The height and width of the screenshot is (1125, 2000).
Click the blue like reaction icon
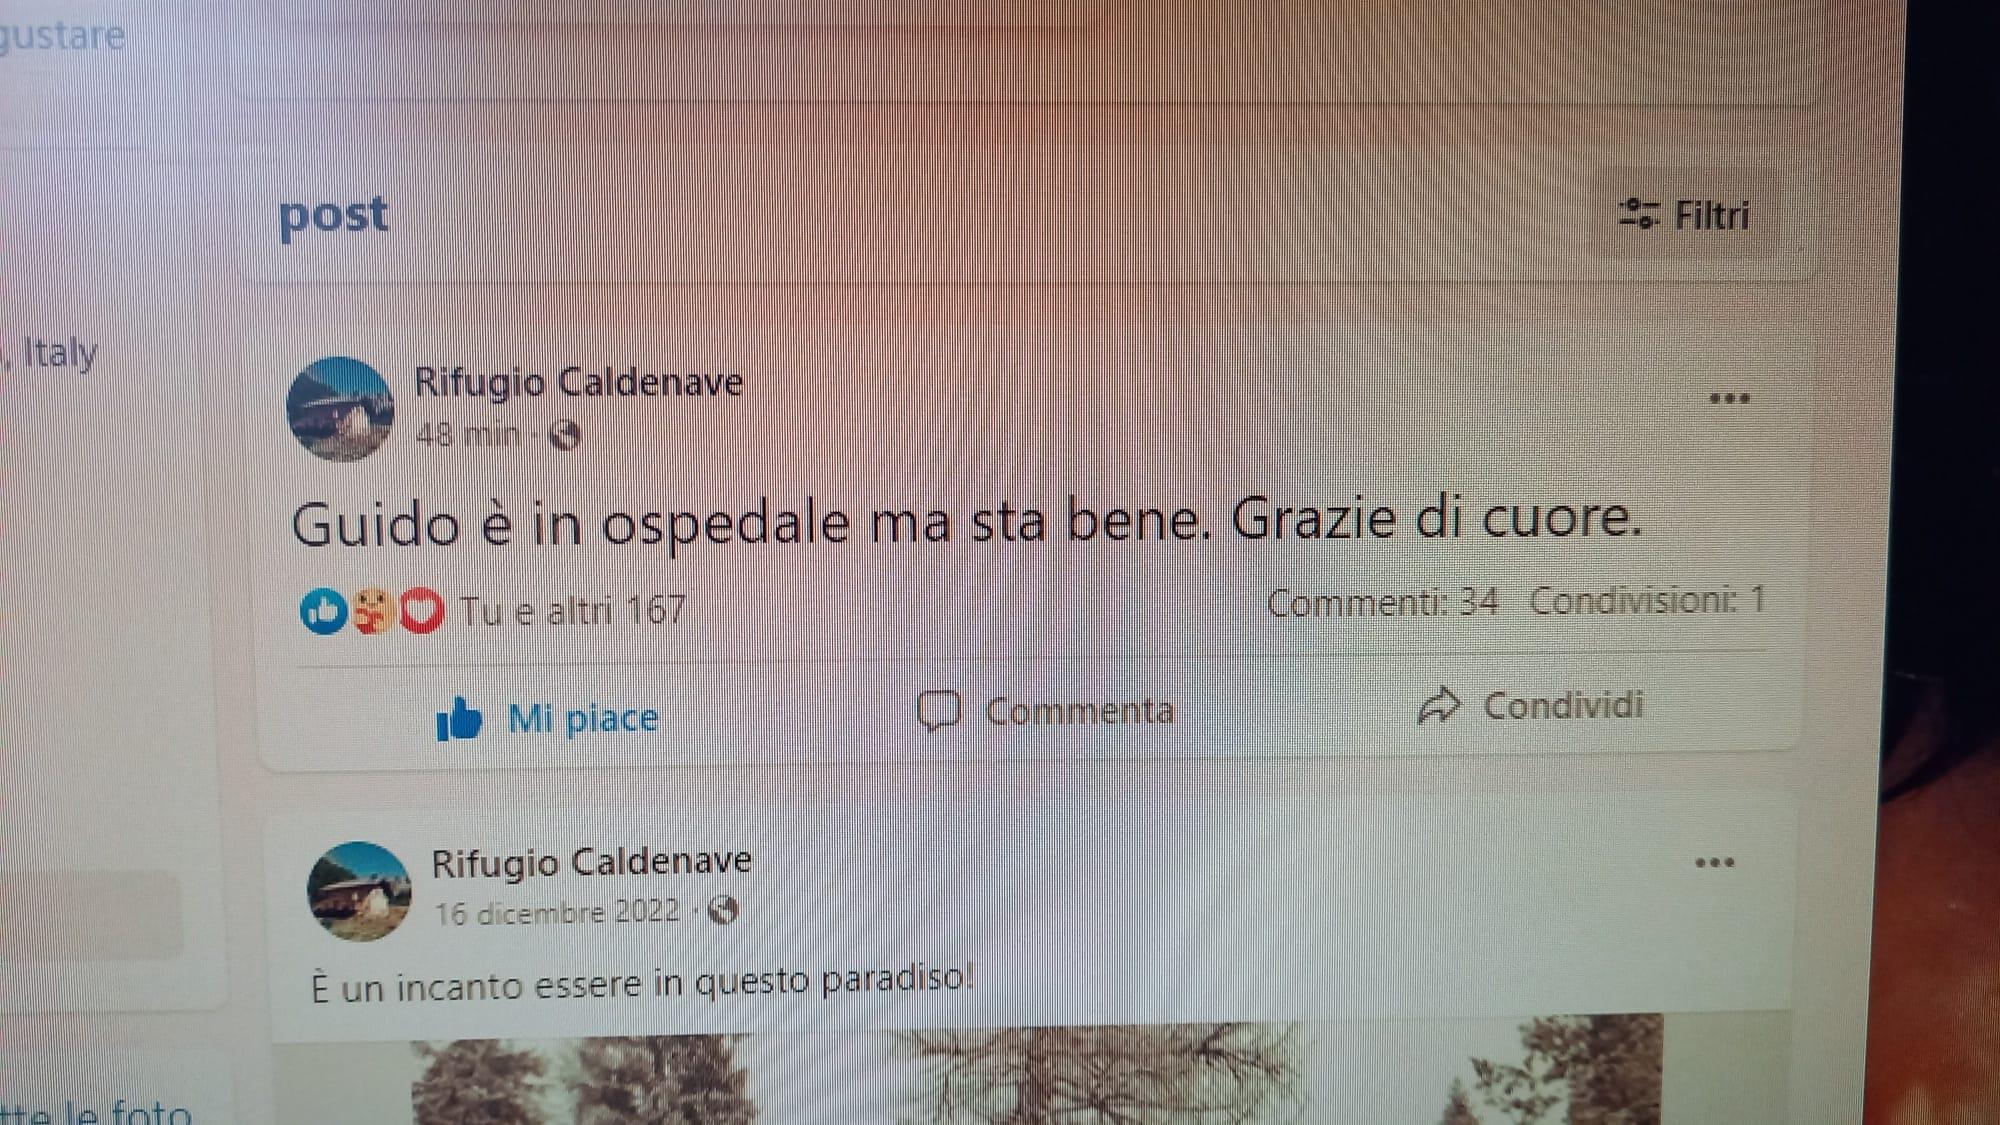[x=324, y=611]
